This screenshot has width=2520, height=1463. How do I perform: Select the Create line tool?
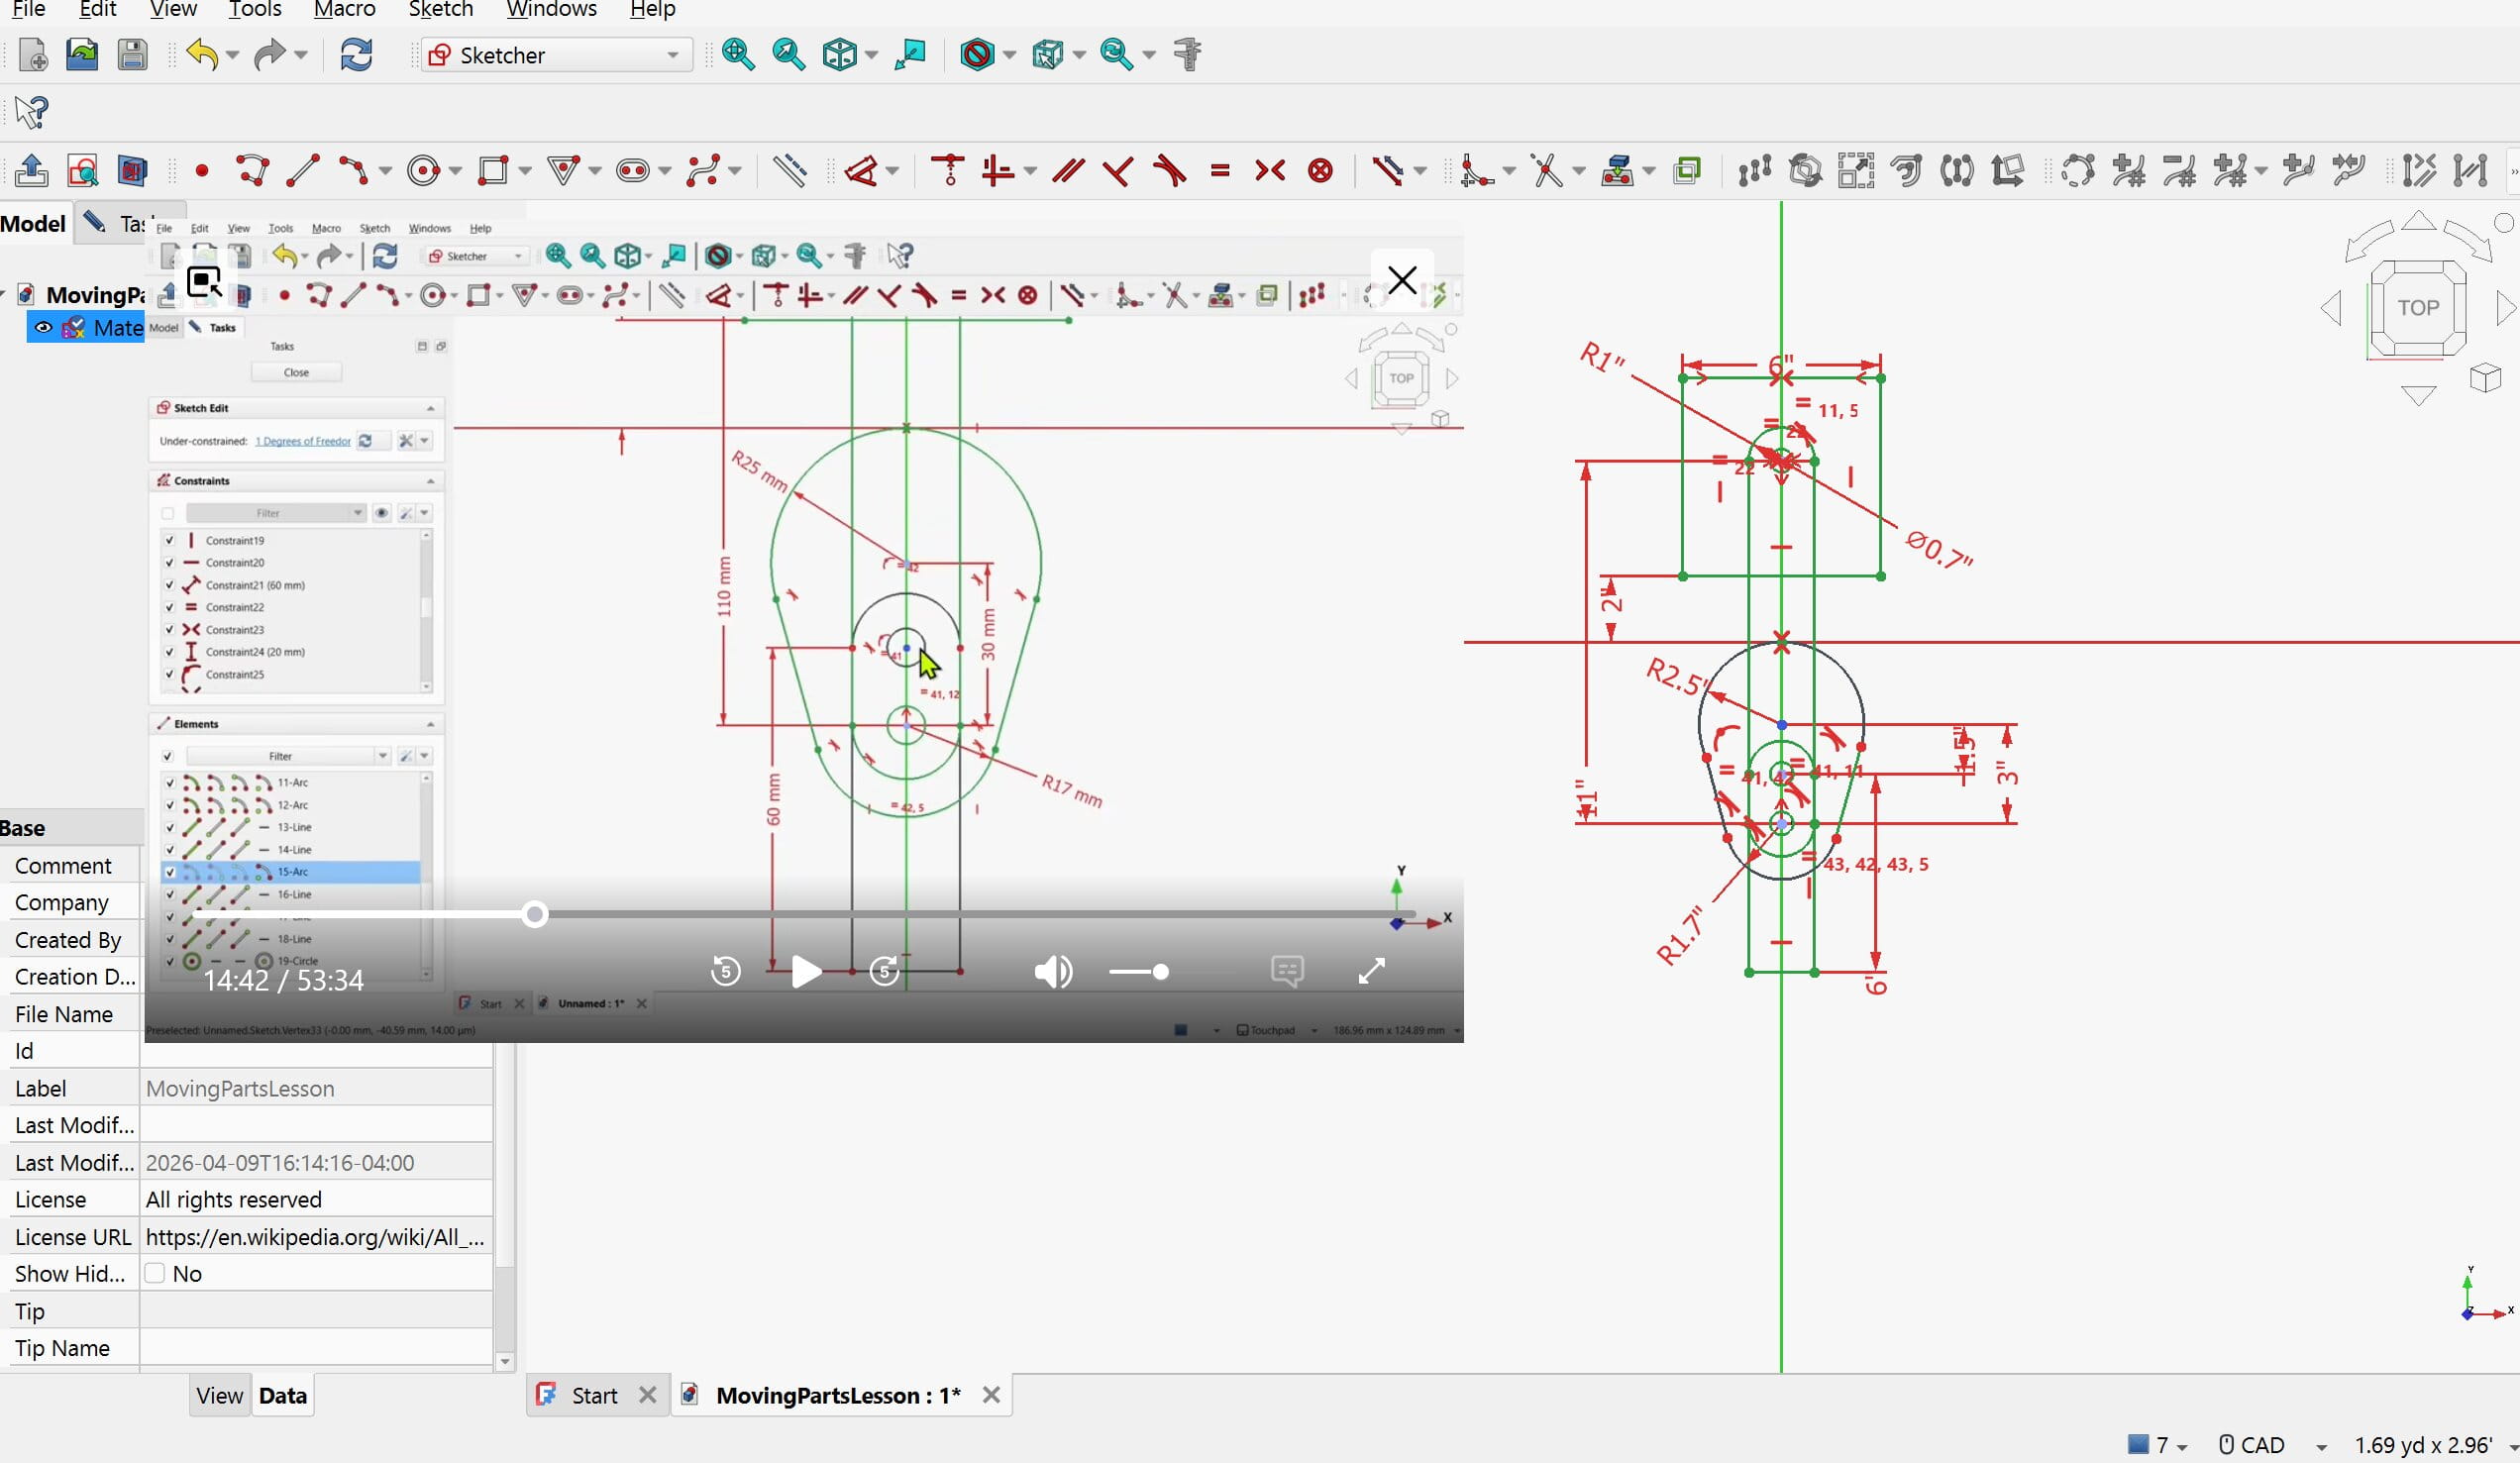pos(302,171)
